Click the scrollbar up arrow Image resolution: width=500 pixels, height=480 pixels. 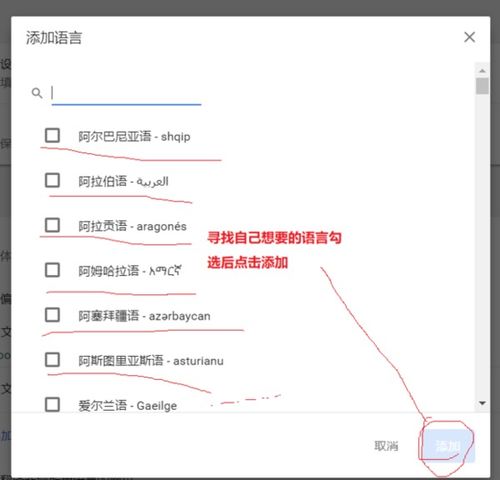[482, 70]
